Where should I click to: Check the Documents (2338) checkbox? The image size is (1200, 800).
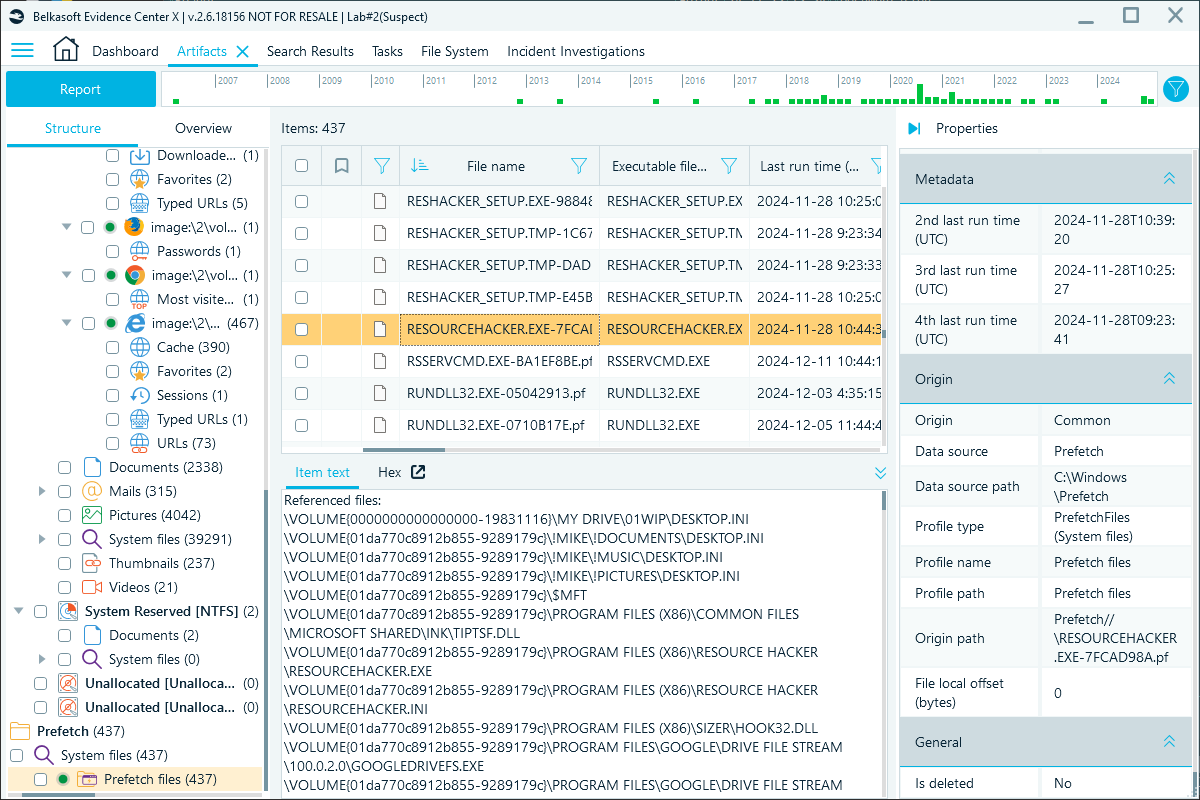point(64,467)
